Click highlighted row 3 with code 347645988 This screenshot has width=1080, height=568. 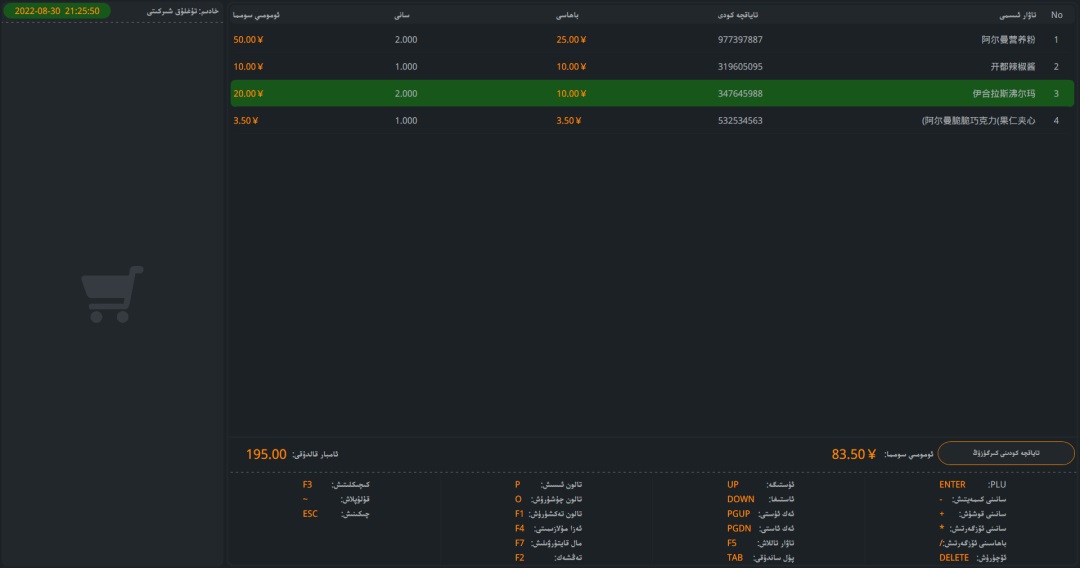(652, 94)
